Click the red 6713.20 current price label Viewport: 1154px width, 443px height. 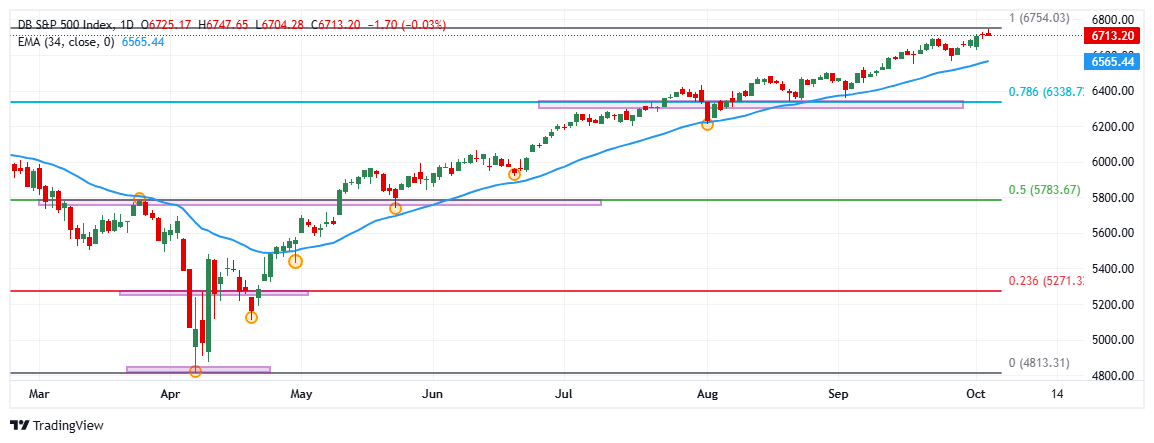pyautogui.click(x=1111, y=36)
